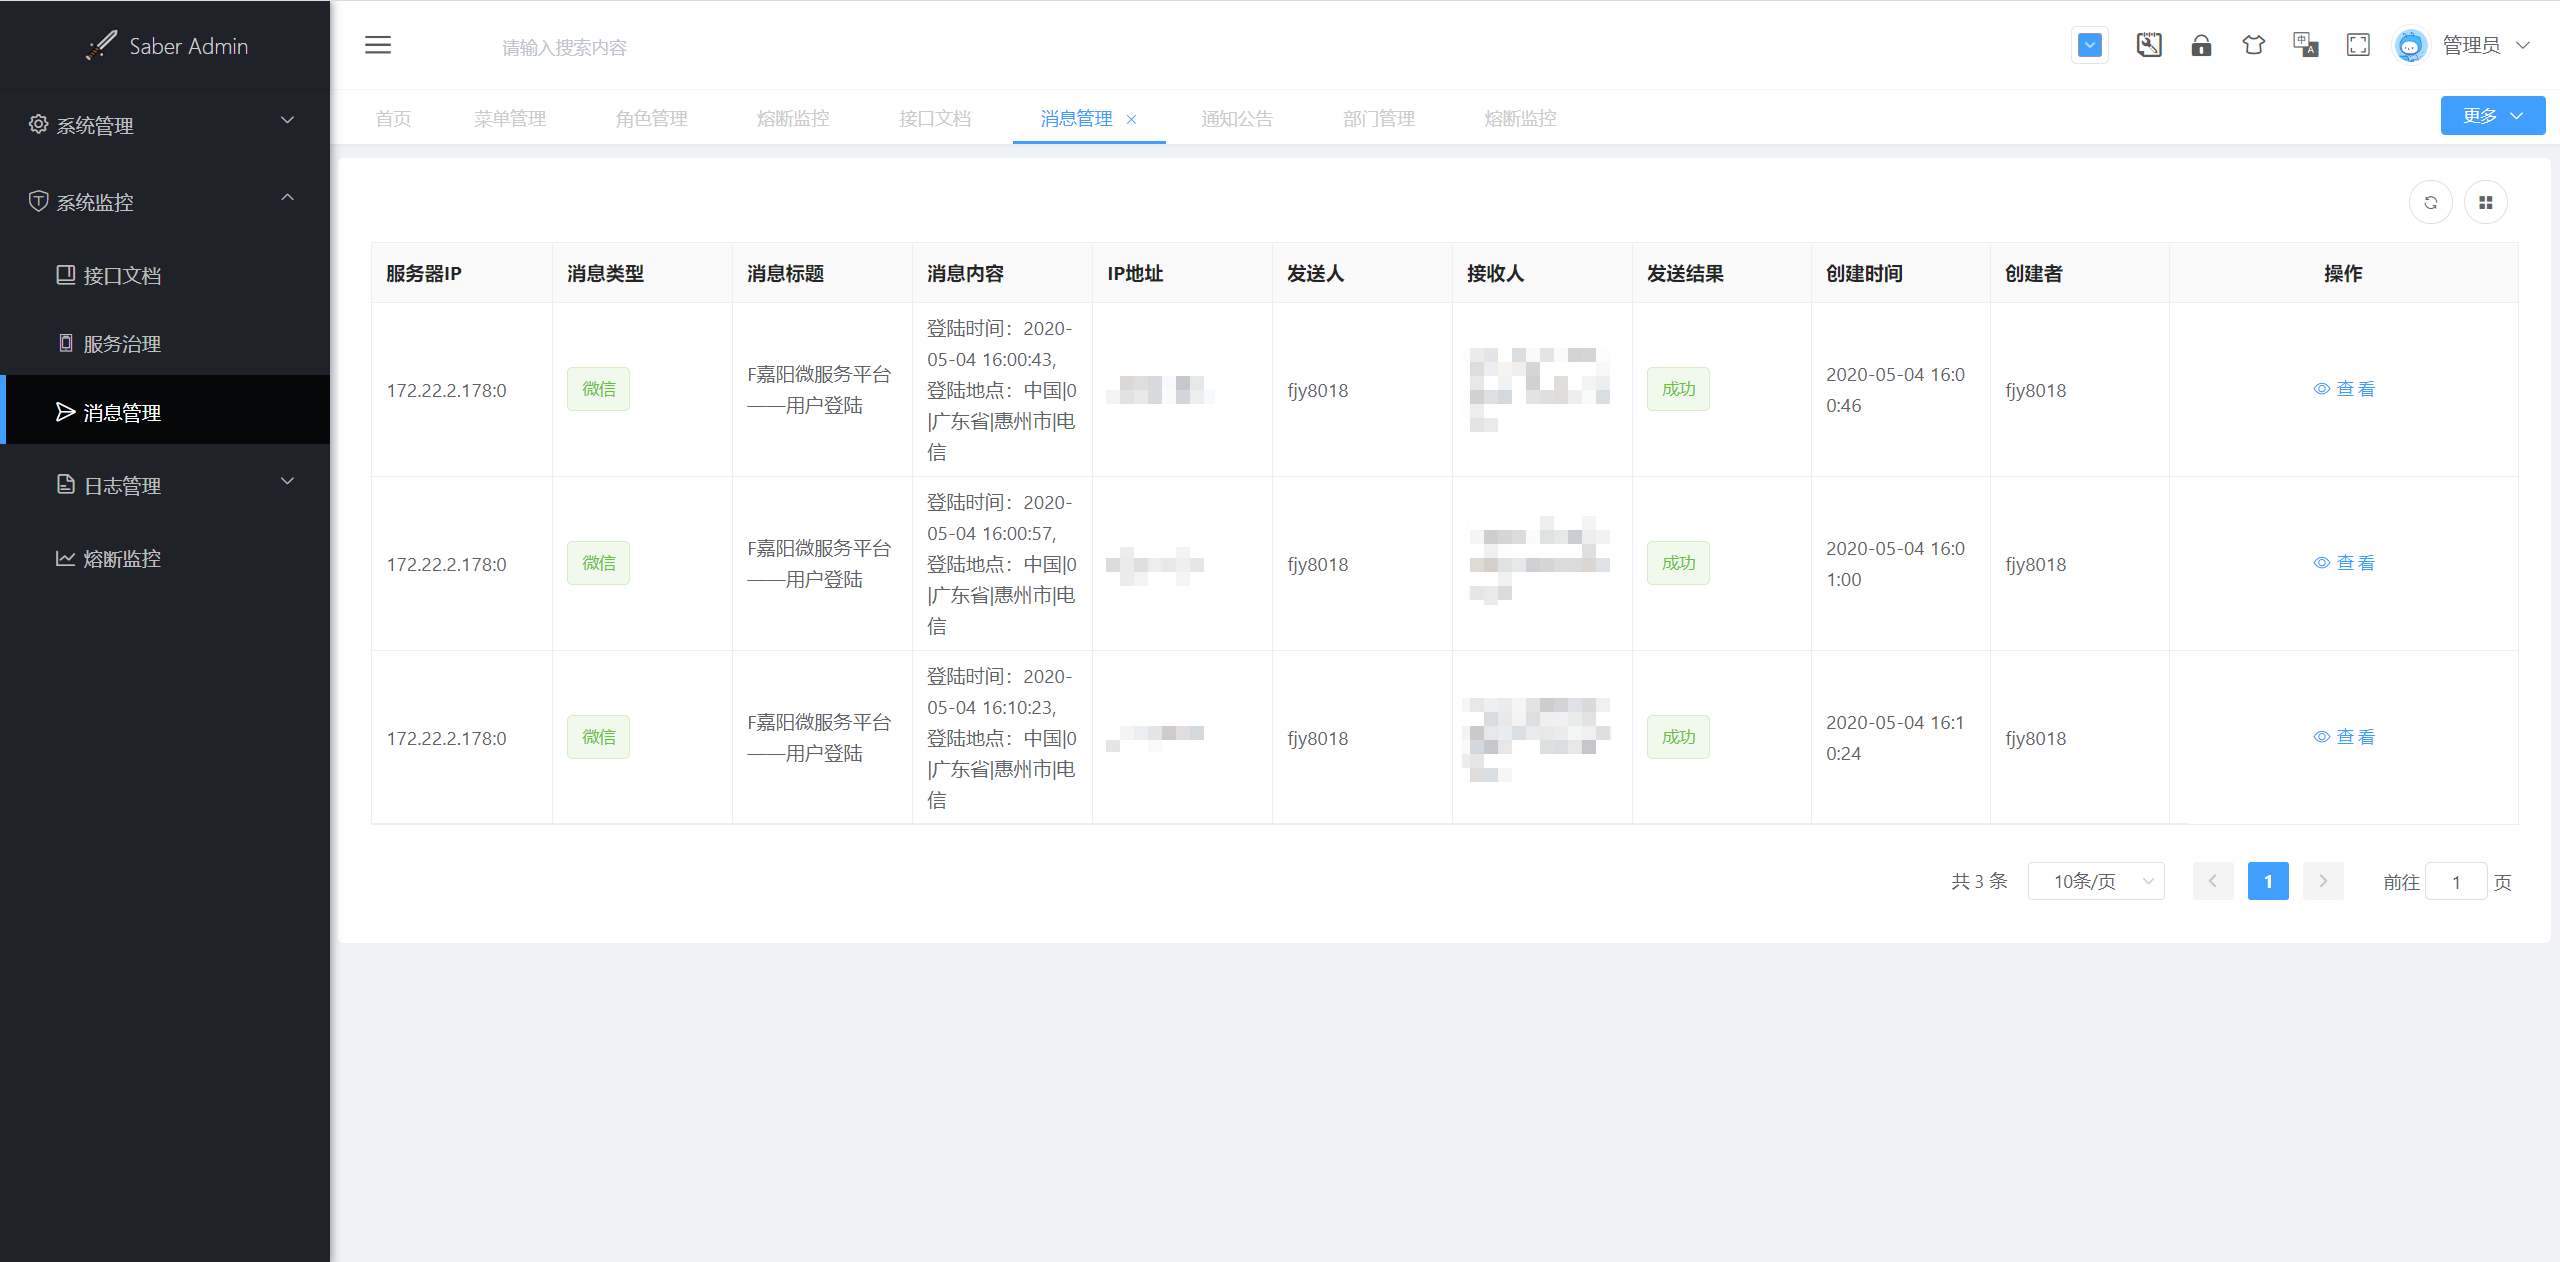Open column display grid settings
The height and width of the screenshot is (1262, 2560).
coord(2485,203)
